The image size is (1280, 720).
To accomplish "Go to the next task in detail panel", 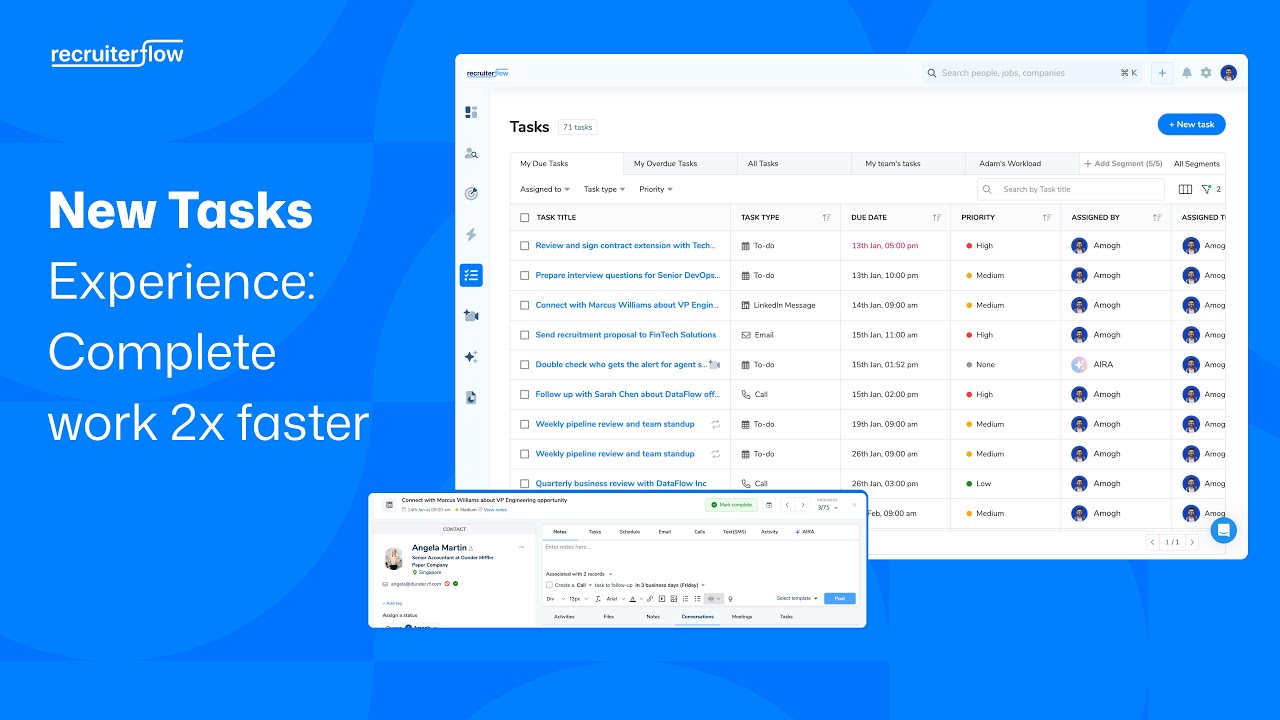I will coord(803,505).
